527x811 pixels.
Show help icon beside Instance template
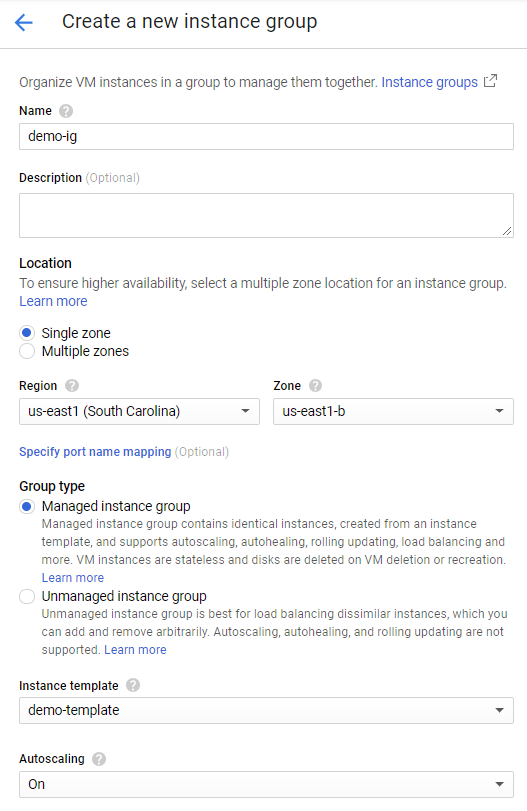tap(133, 685)
